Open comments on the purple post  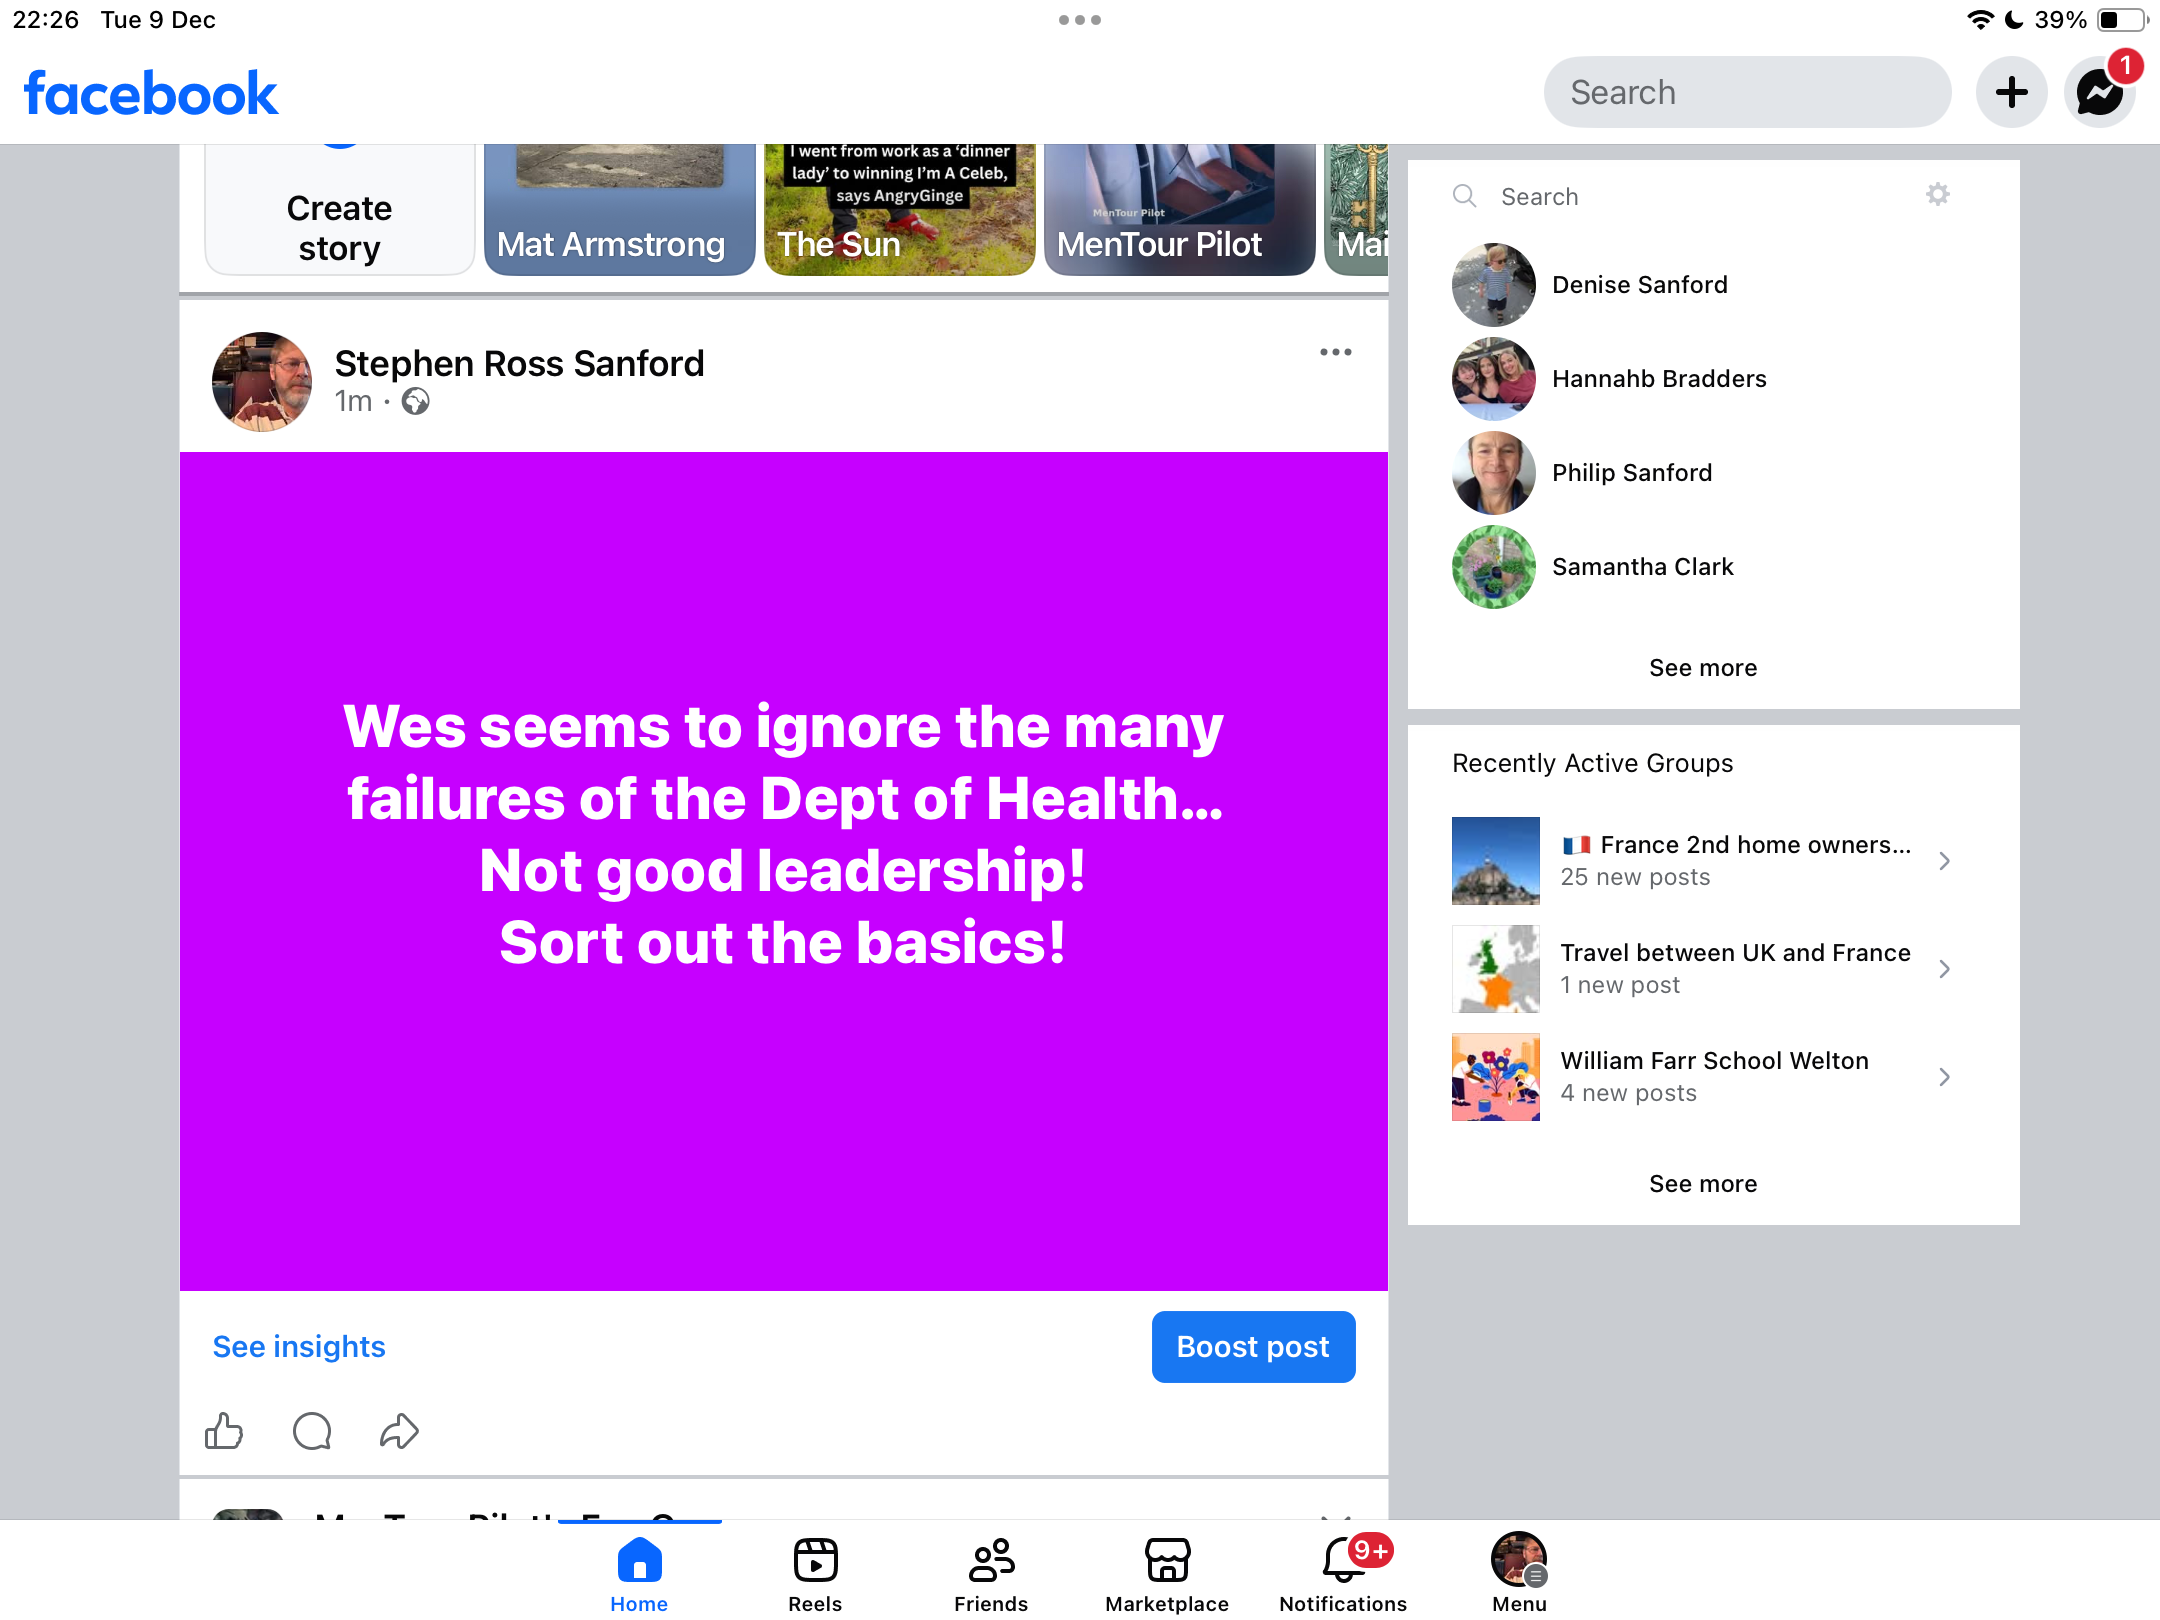(312, 1431)
